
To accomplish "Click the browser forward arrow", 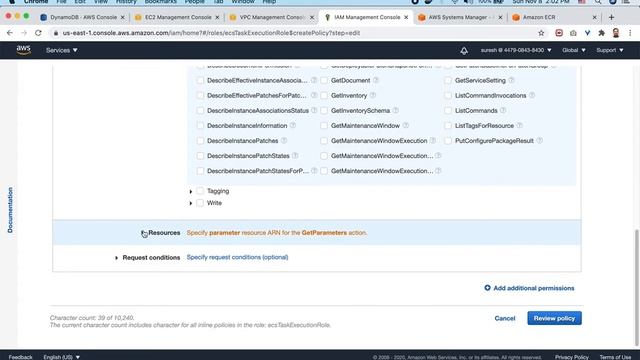I will pyautogui.click(x=24, y=33).
